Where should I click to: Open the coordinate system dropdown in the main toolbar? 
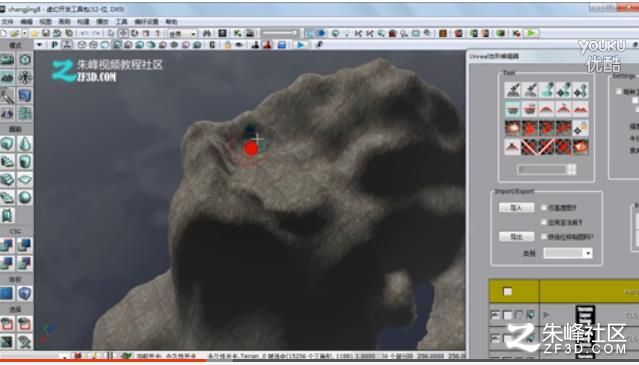pyautogui.click(x=182, y=34)
